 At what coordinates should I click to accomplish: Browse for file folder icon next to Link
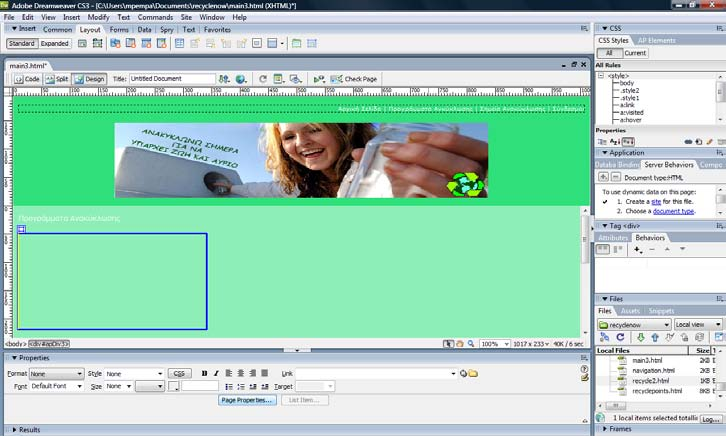[473, 374]
